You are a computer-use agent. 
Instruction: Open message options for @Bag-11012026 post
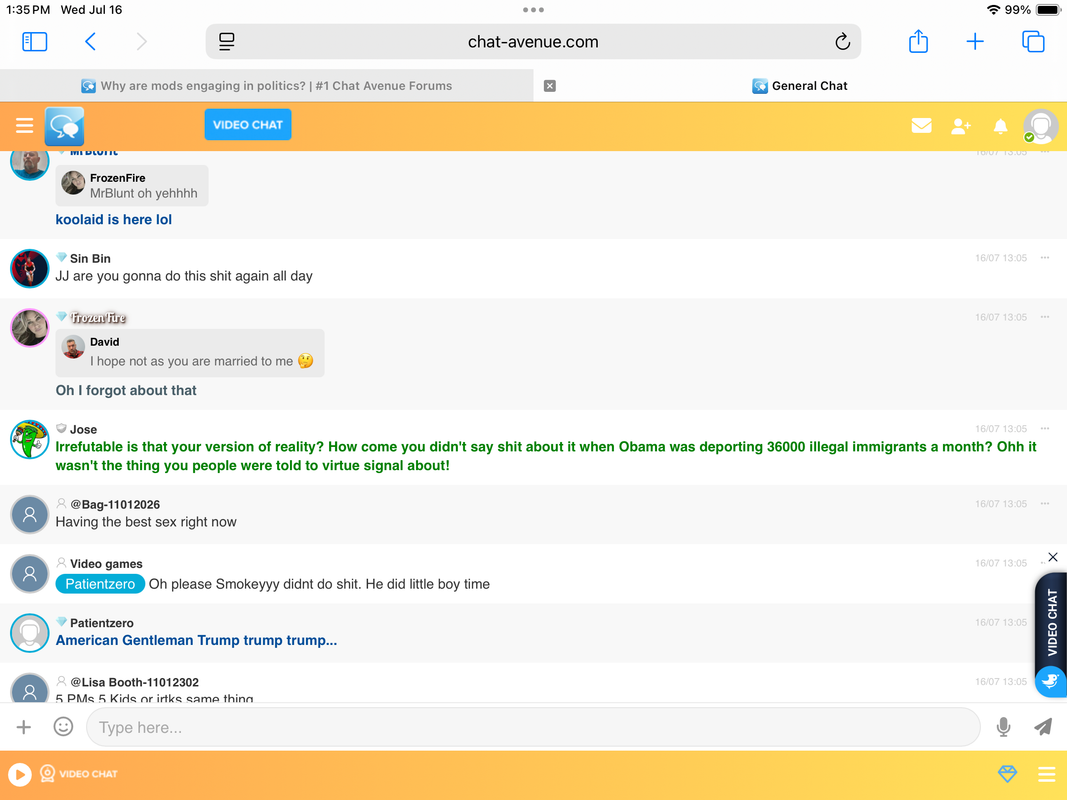[x=1045, y=503]
